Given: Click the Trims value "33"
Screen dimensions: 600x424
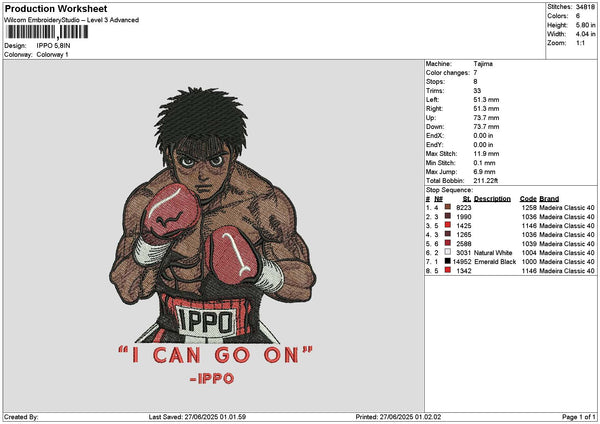Looking at the screenshot, I should (477, 91).
